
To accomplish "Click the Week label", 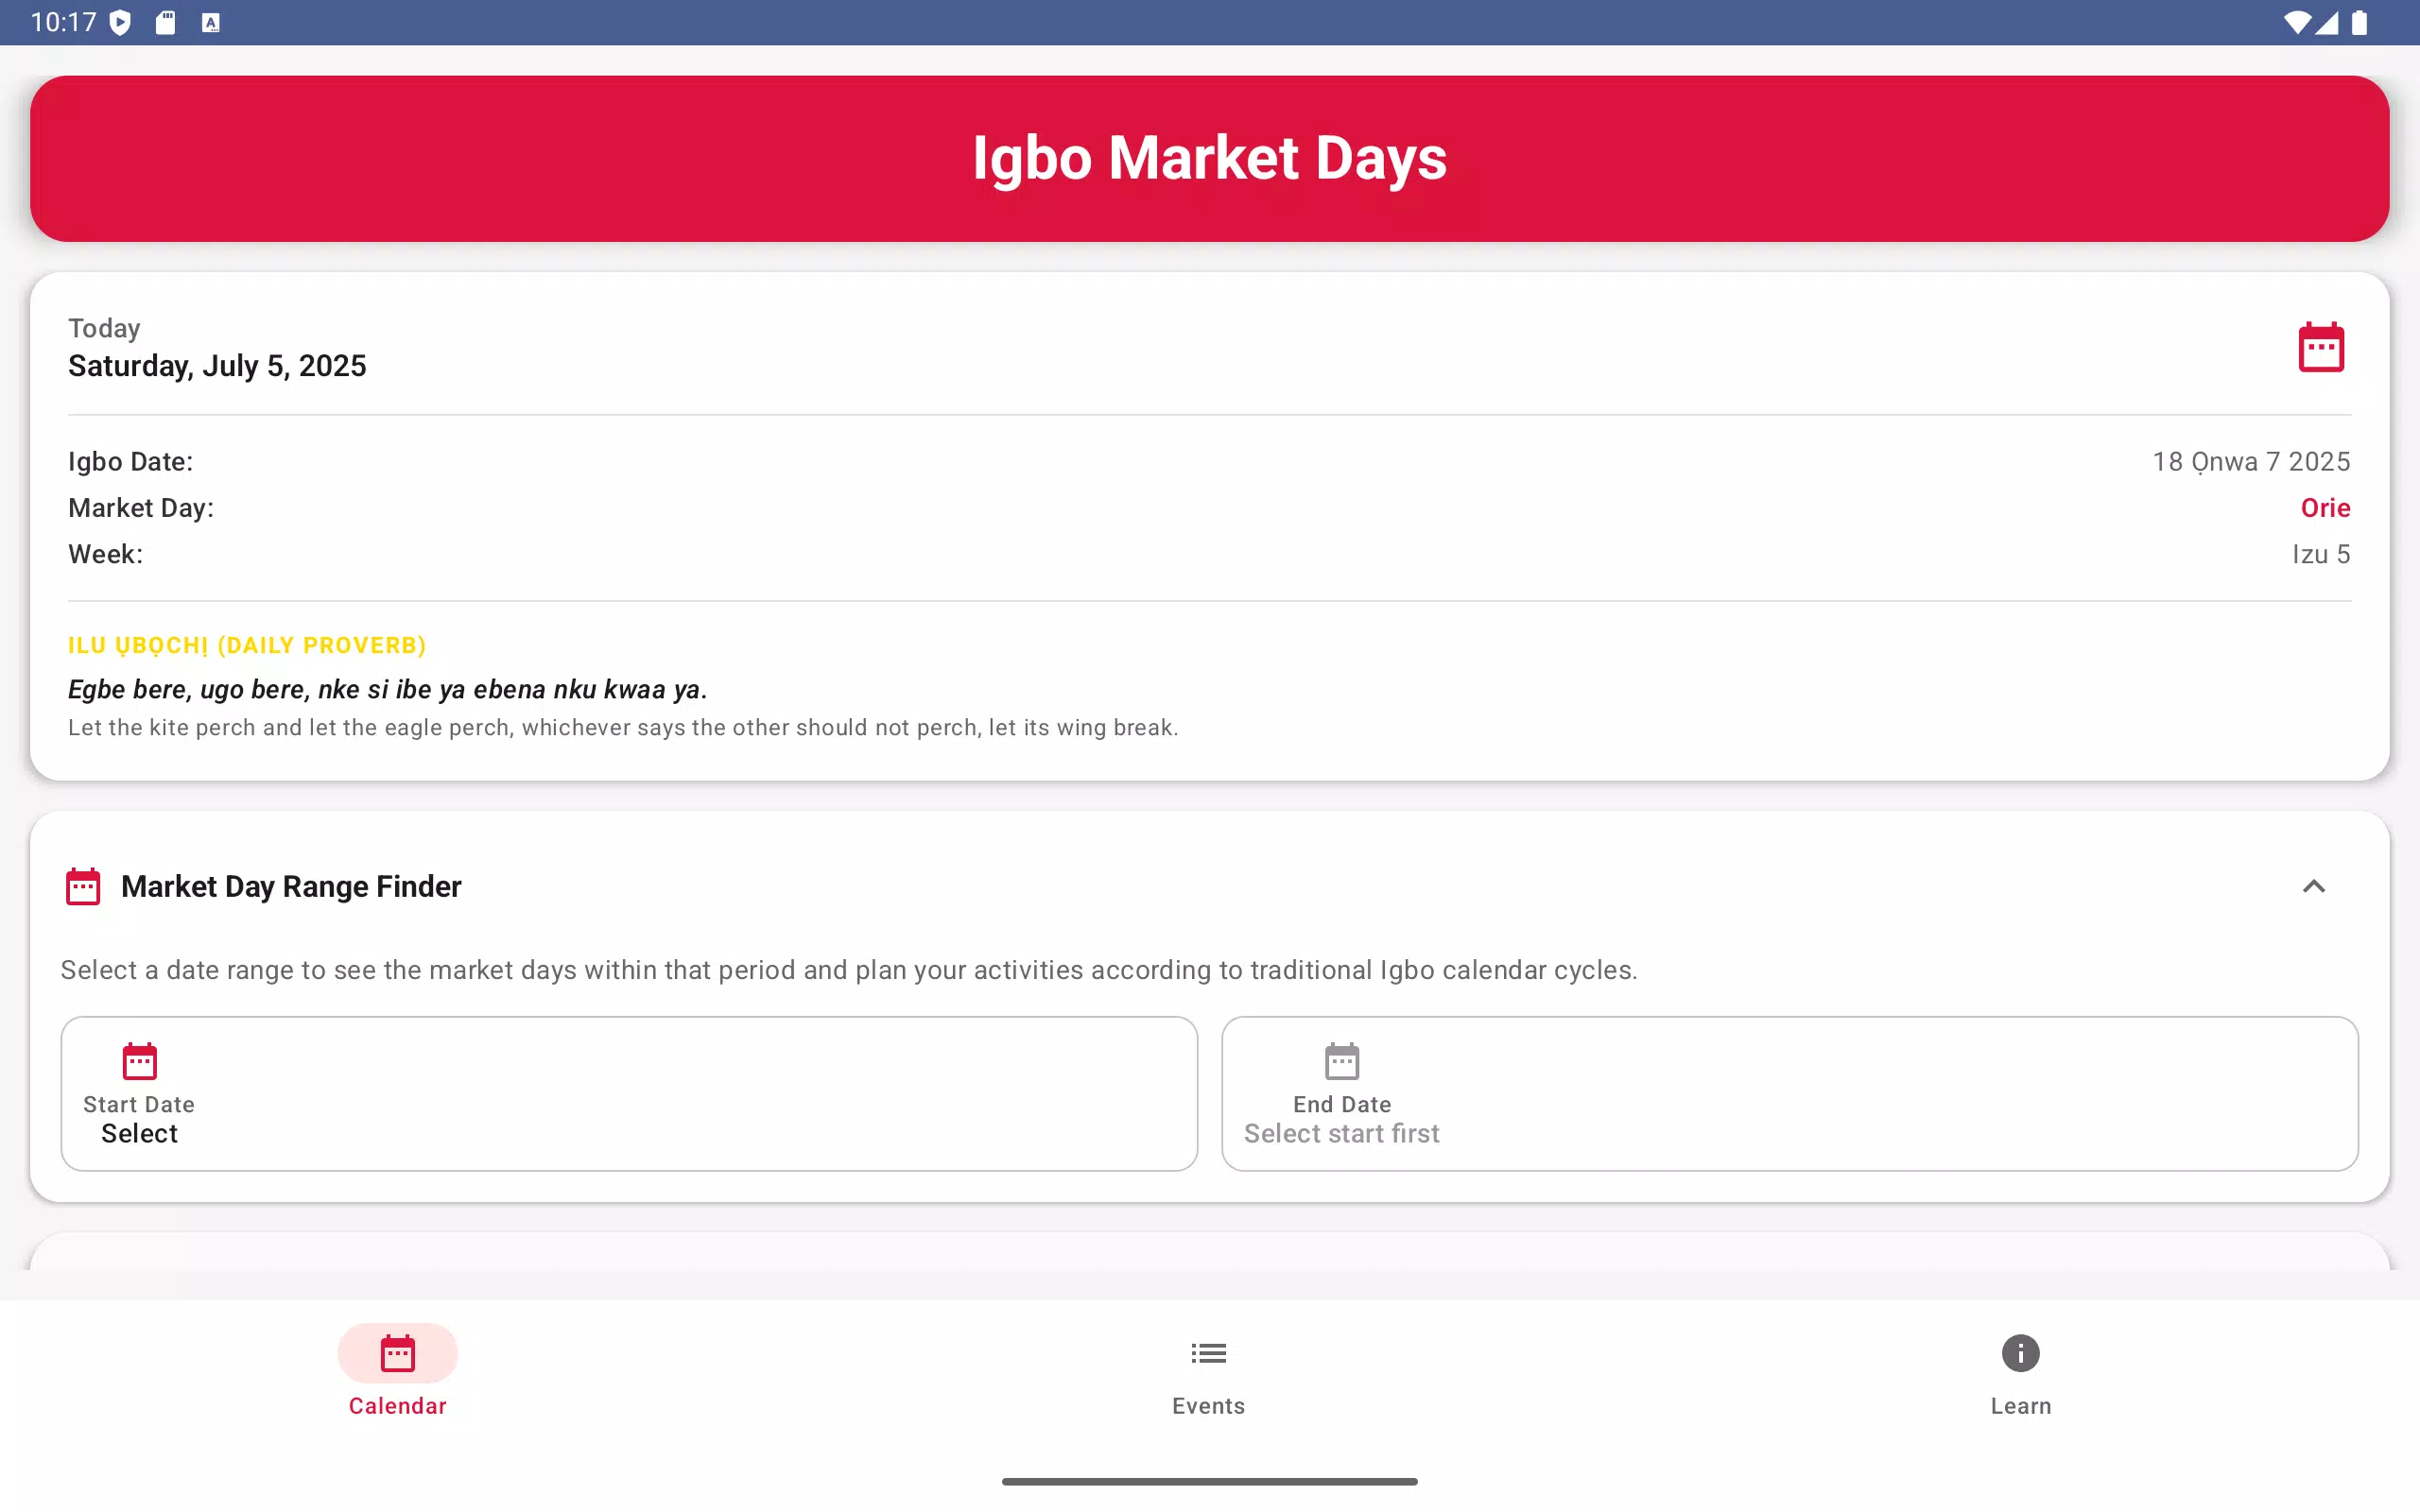I will point(106,554).
